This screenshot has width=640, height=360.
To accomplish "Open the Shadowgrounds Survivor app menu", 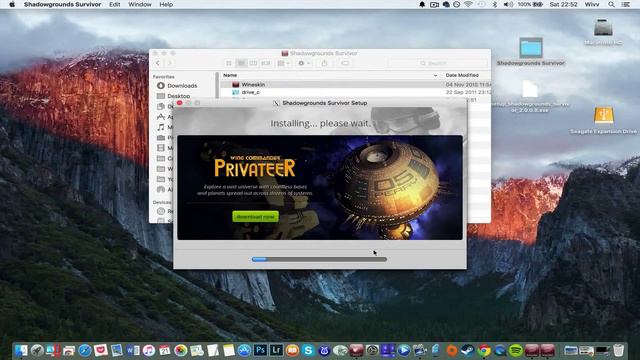I will (62, 4).
